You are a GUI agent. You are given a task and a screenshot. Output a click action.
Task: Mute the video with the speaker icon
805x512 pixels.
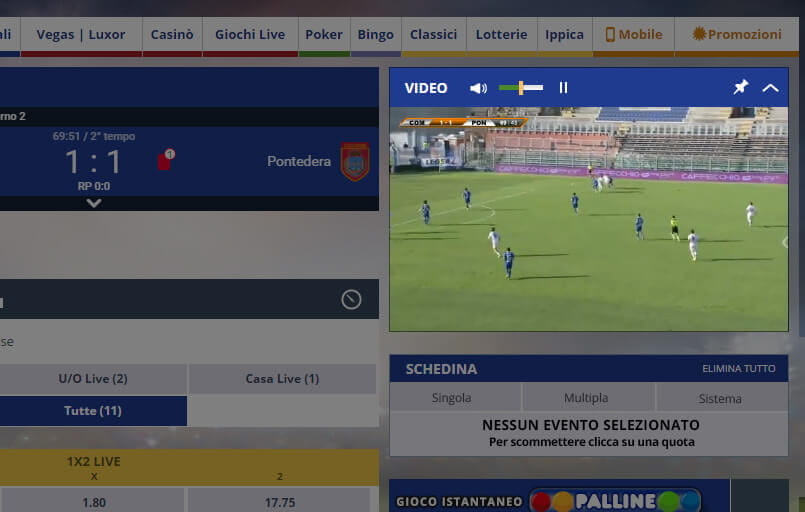point(478,88)
